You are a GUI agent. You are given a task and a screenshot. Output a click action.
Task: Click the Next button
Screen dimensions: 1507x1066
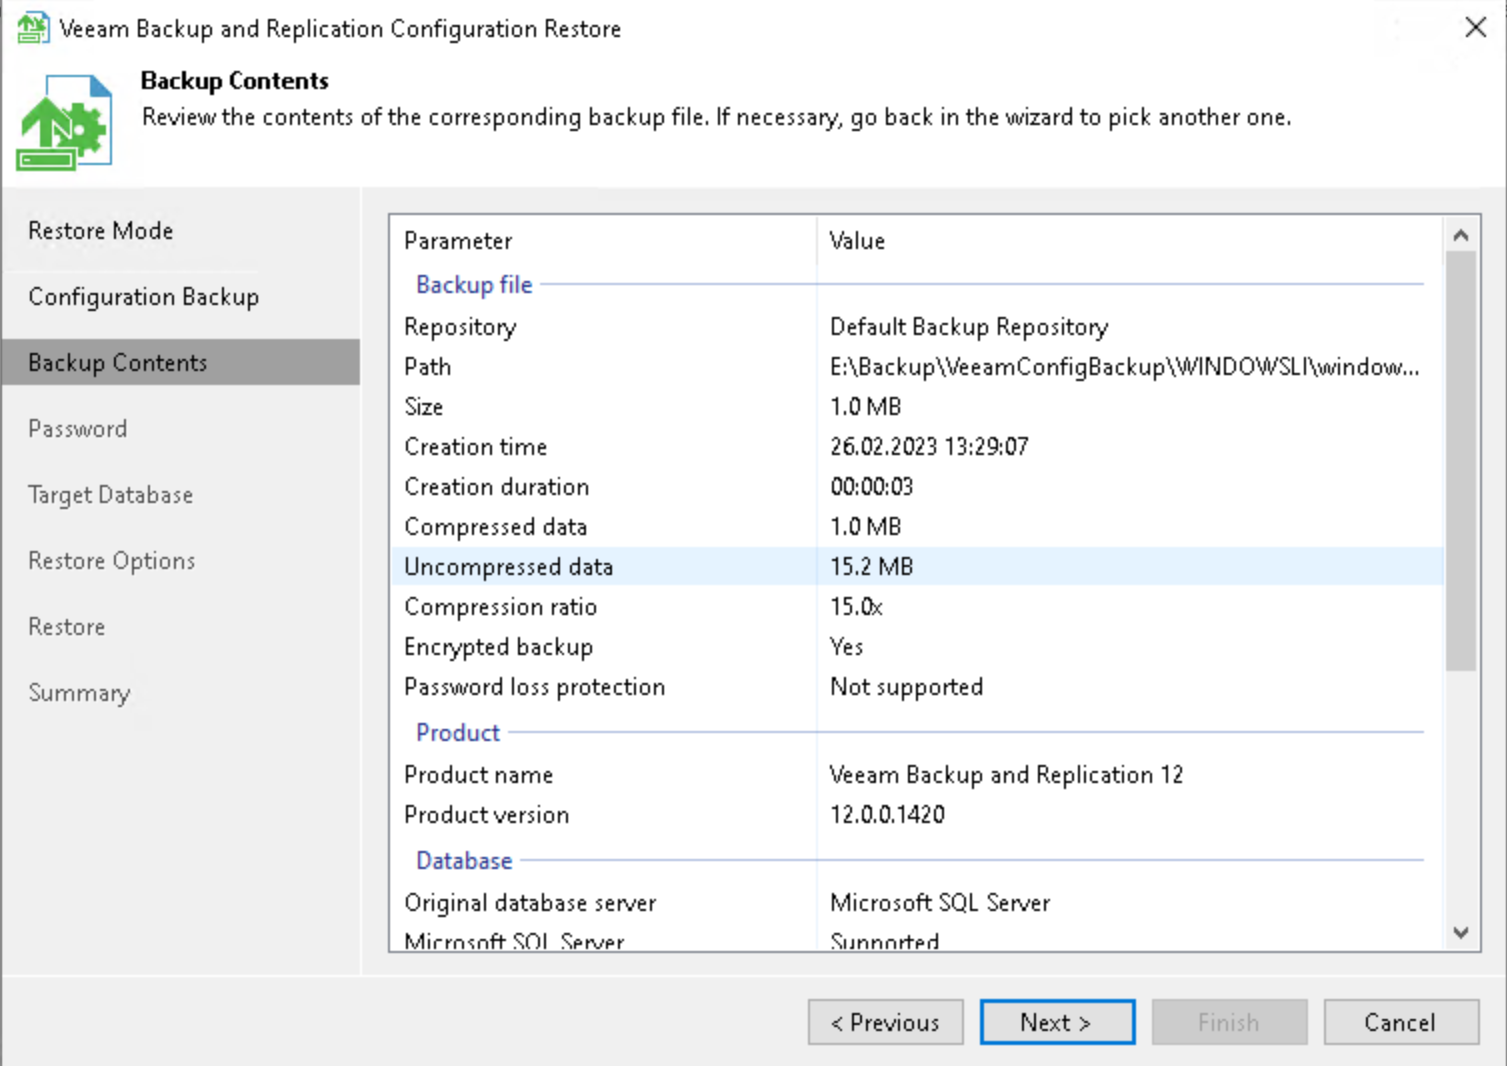point(1057,1022)
